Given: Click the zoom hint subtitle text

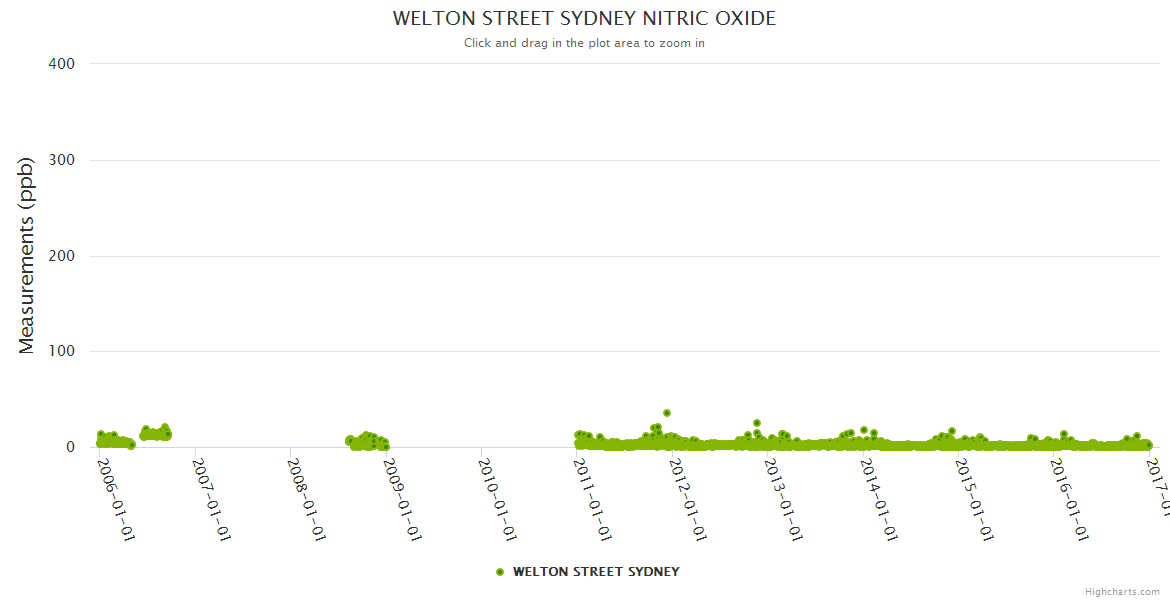Looking at the screenshot, I should [x=584, y=43].
